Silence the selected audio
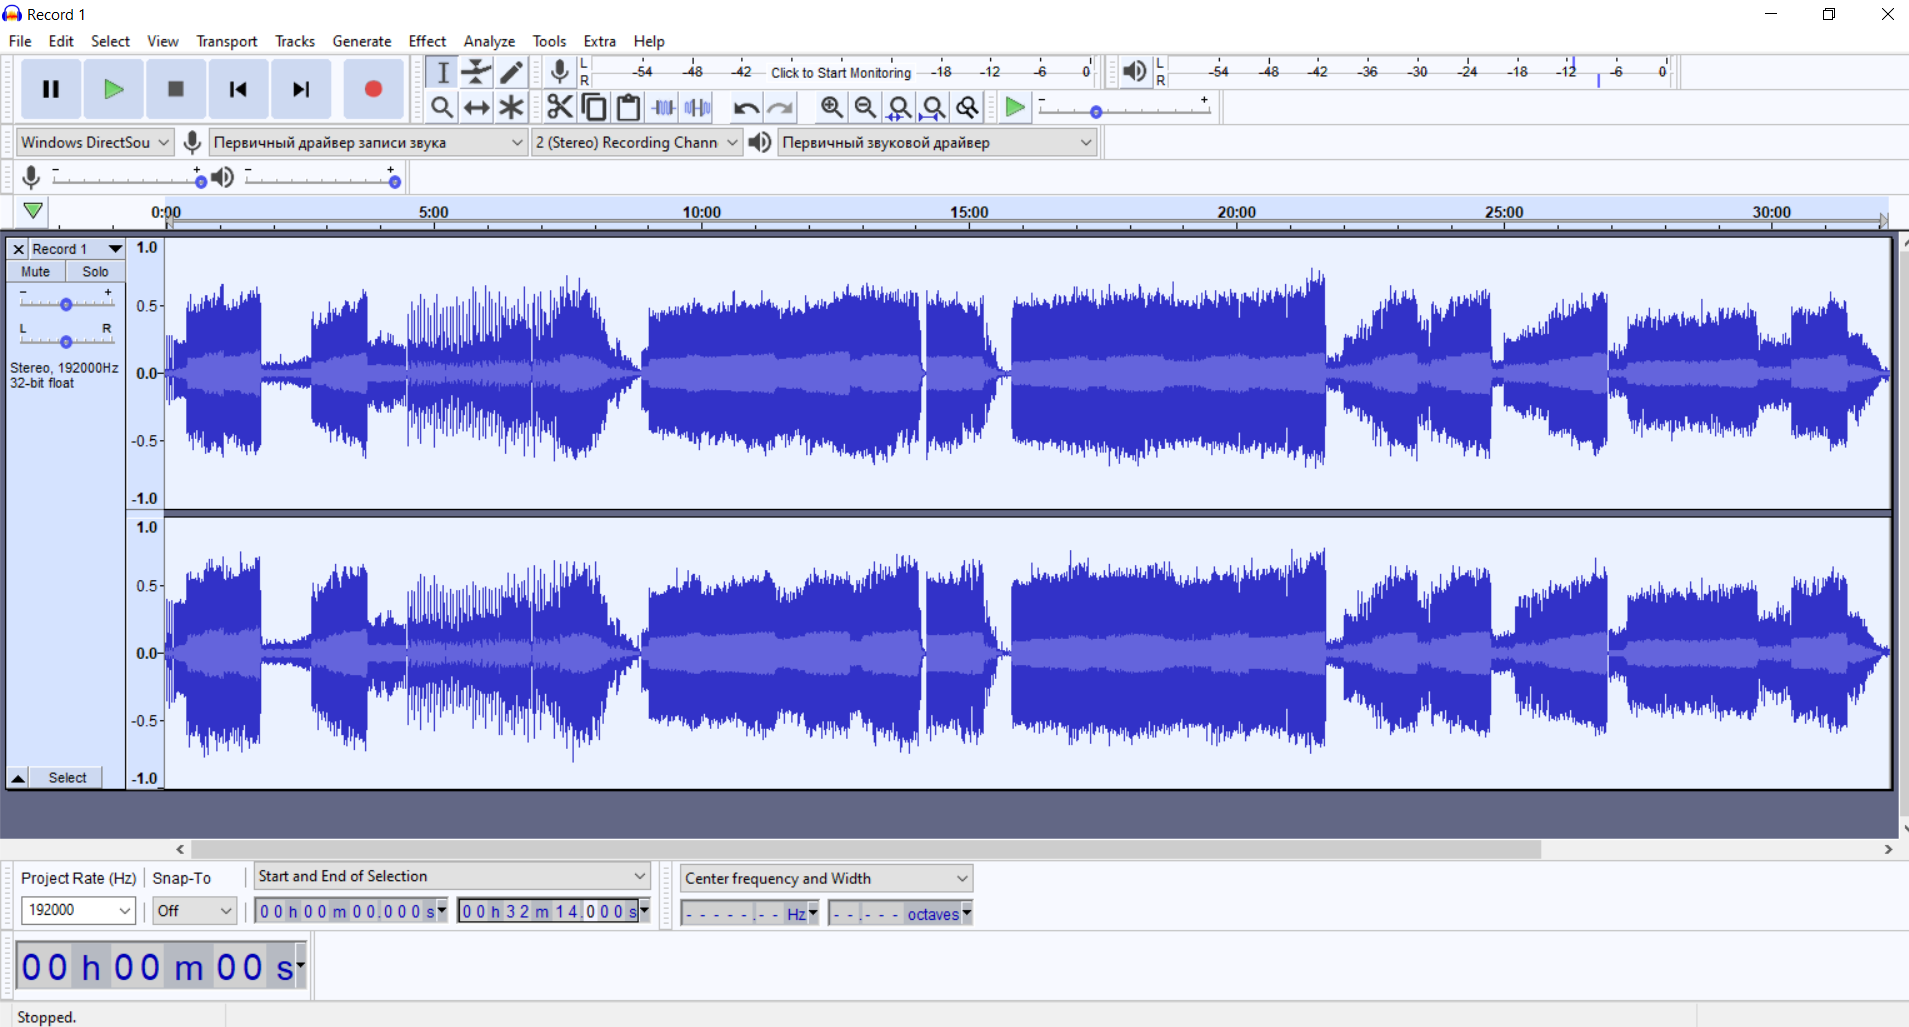 [x=697, y=107]
